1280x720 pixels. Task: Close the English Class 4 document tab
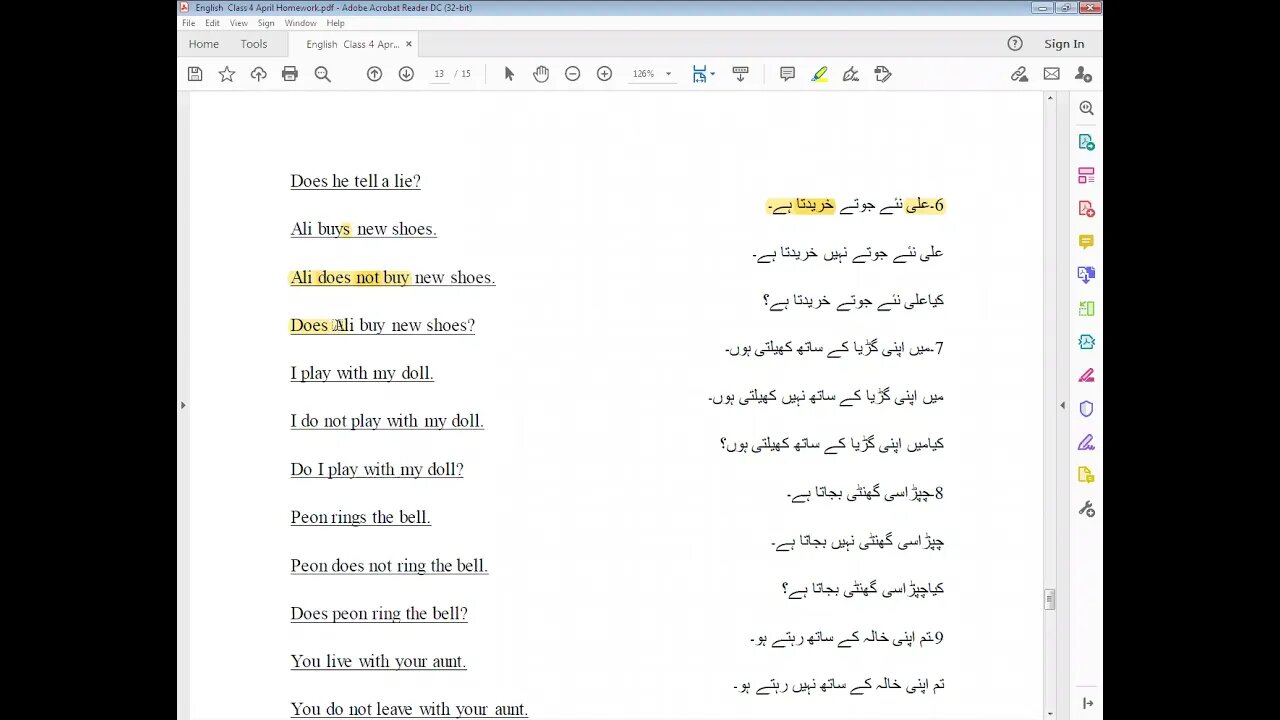[409, 44]
